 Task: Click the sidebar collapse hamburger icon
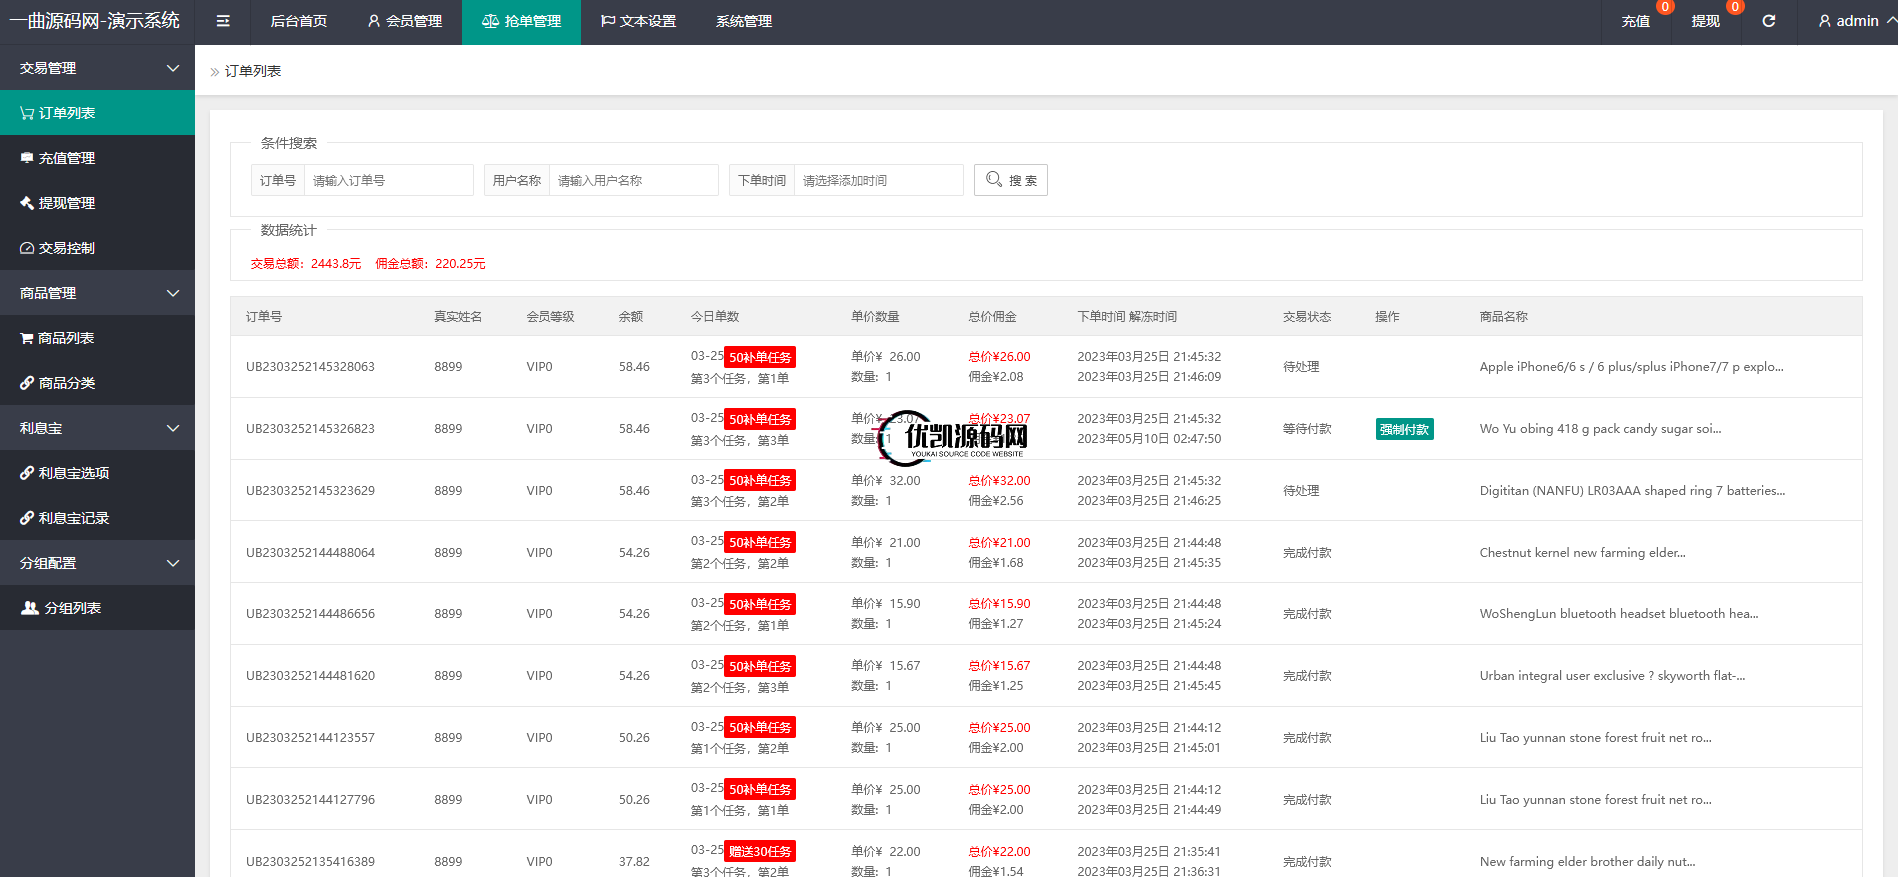click(223, 21)
